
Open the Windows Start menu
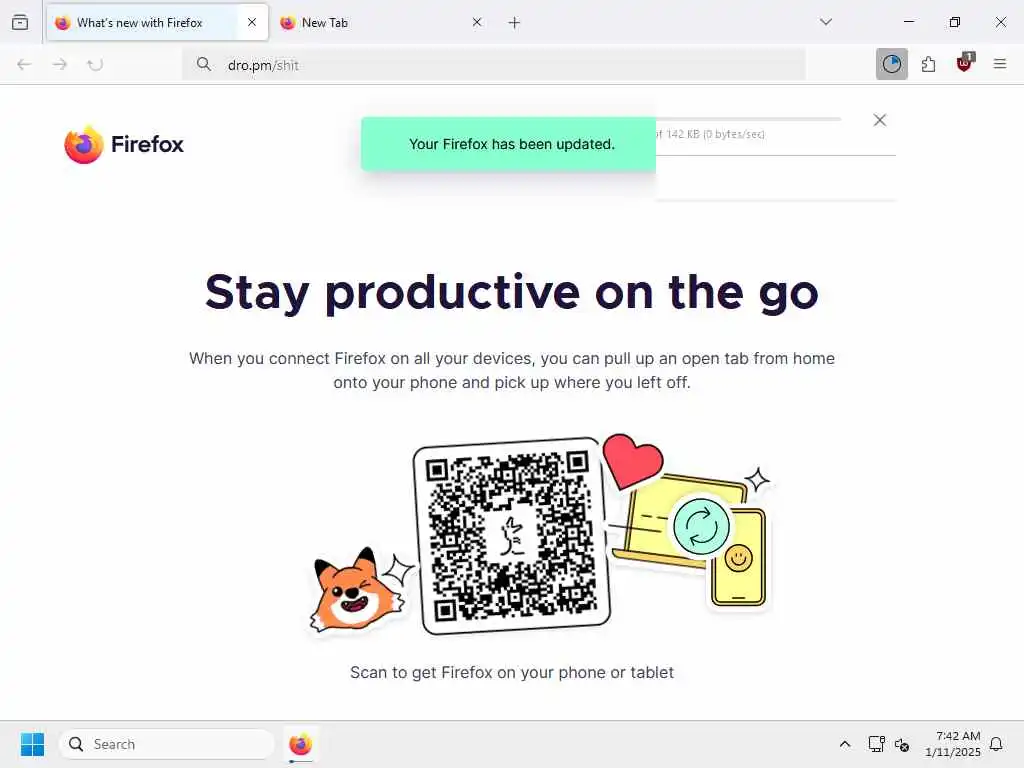tap(32, 744)
